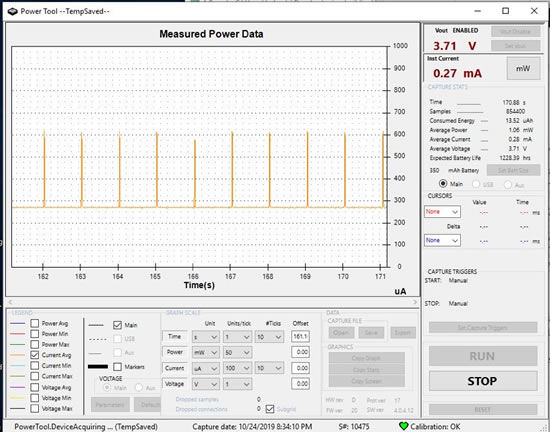
Task: Click the green heart calibration status icon
Action: [x=404, y=426]
